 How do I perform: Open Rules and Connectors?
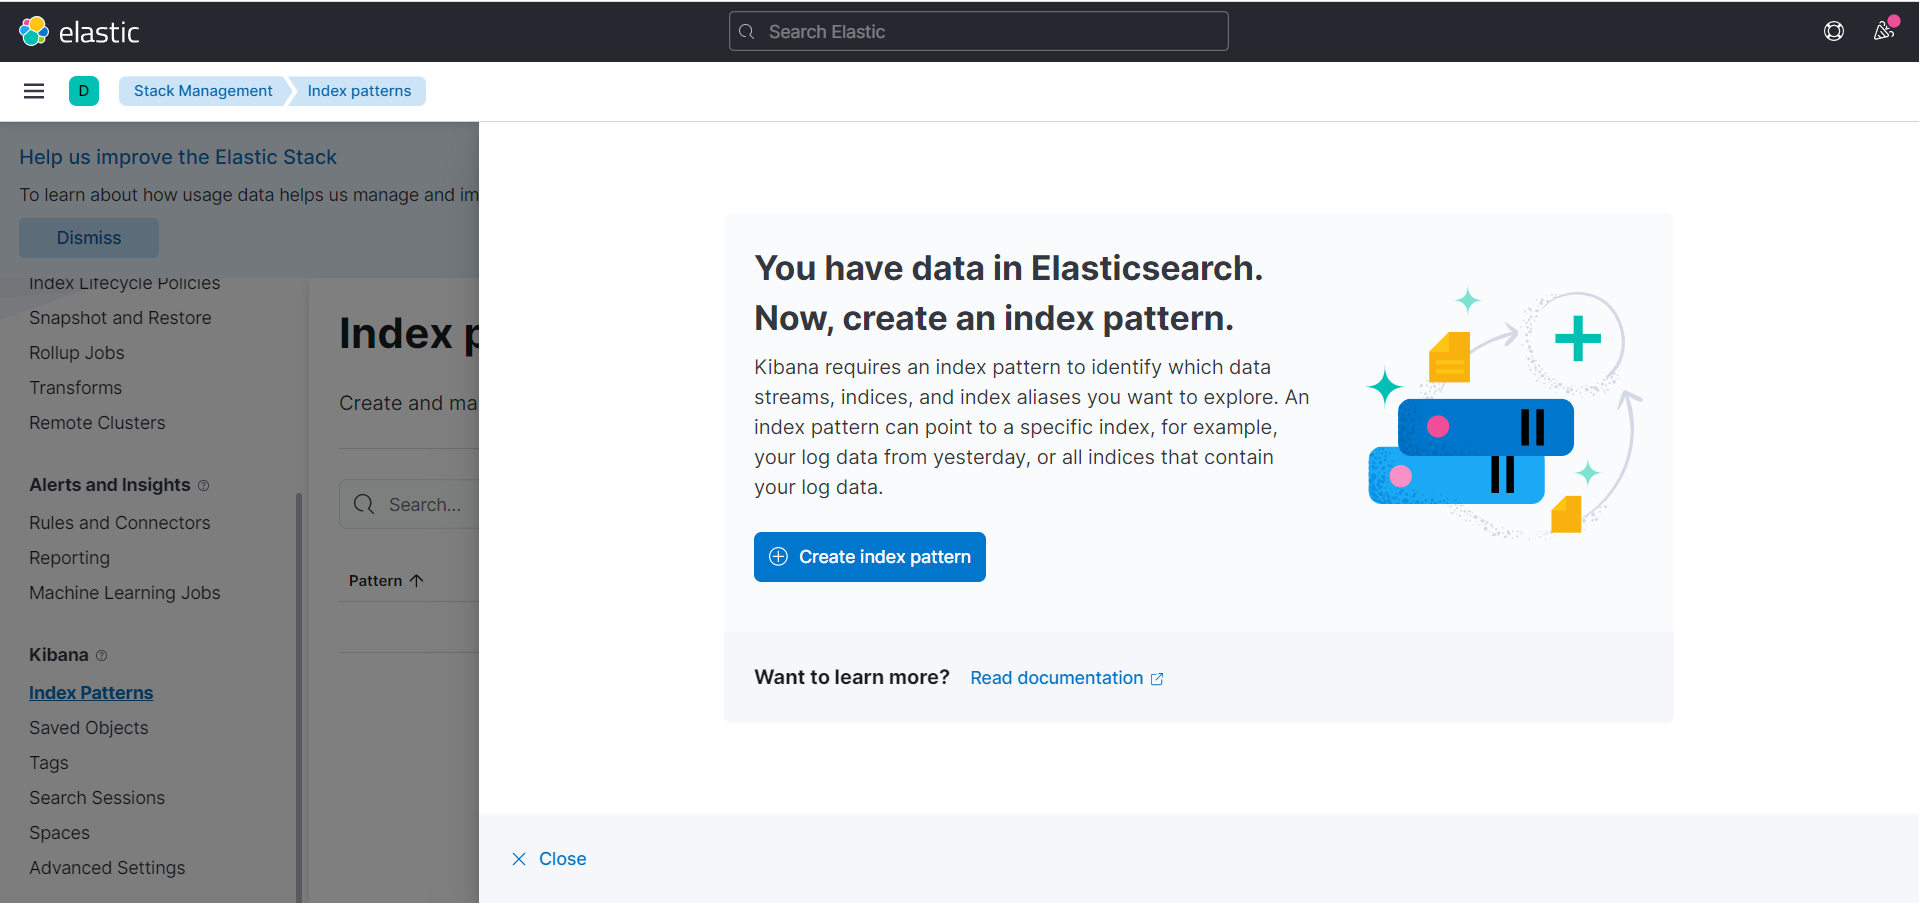[120, 523]
